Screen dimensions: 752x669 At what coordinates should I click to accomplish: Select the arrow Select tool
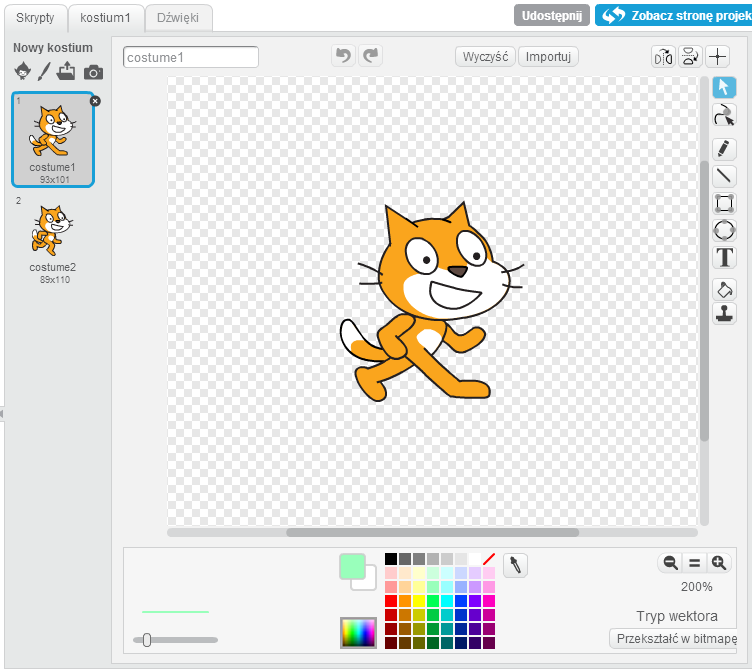[724, 88]
